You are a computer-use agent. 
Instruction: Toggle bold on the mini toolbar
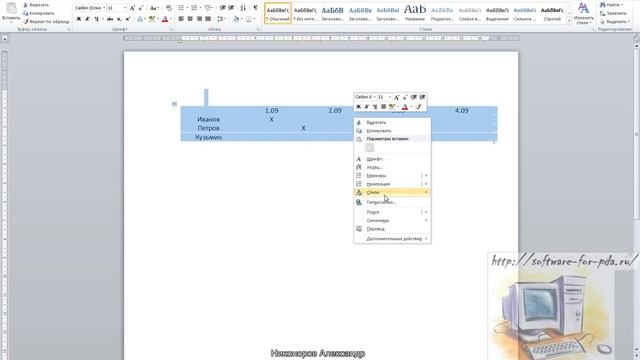[x=358, y=107]
